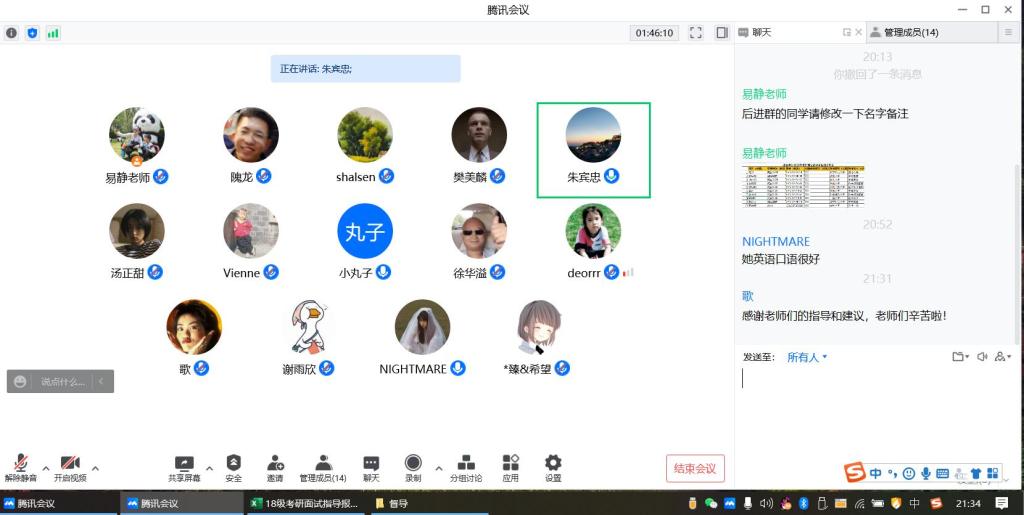Turn on camera via 开启视频
This screenshot has height=515, width=1024.
click(x=70, y=464)
